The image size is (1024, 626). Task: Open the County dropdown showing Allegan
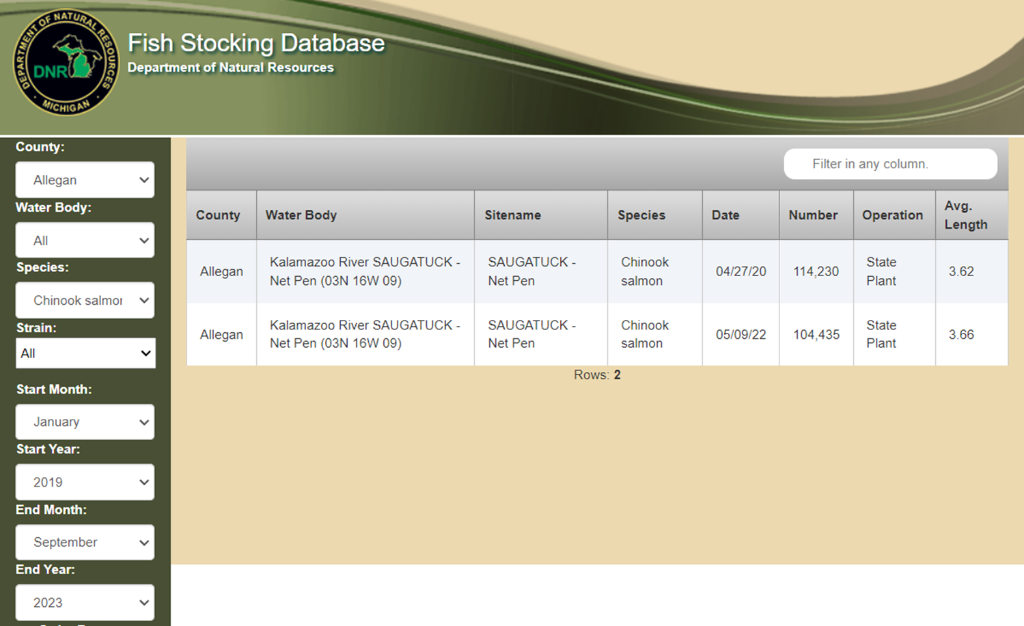85,180
